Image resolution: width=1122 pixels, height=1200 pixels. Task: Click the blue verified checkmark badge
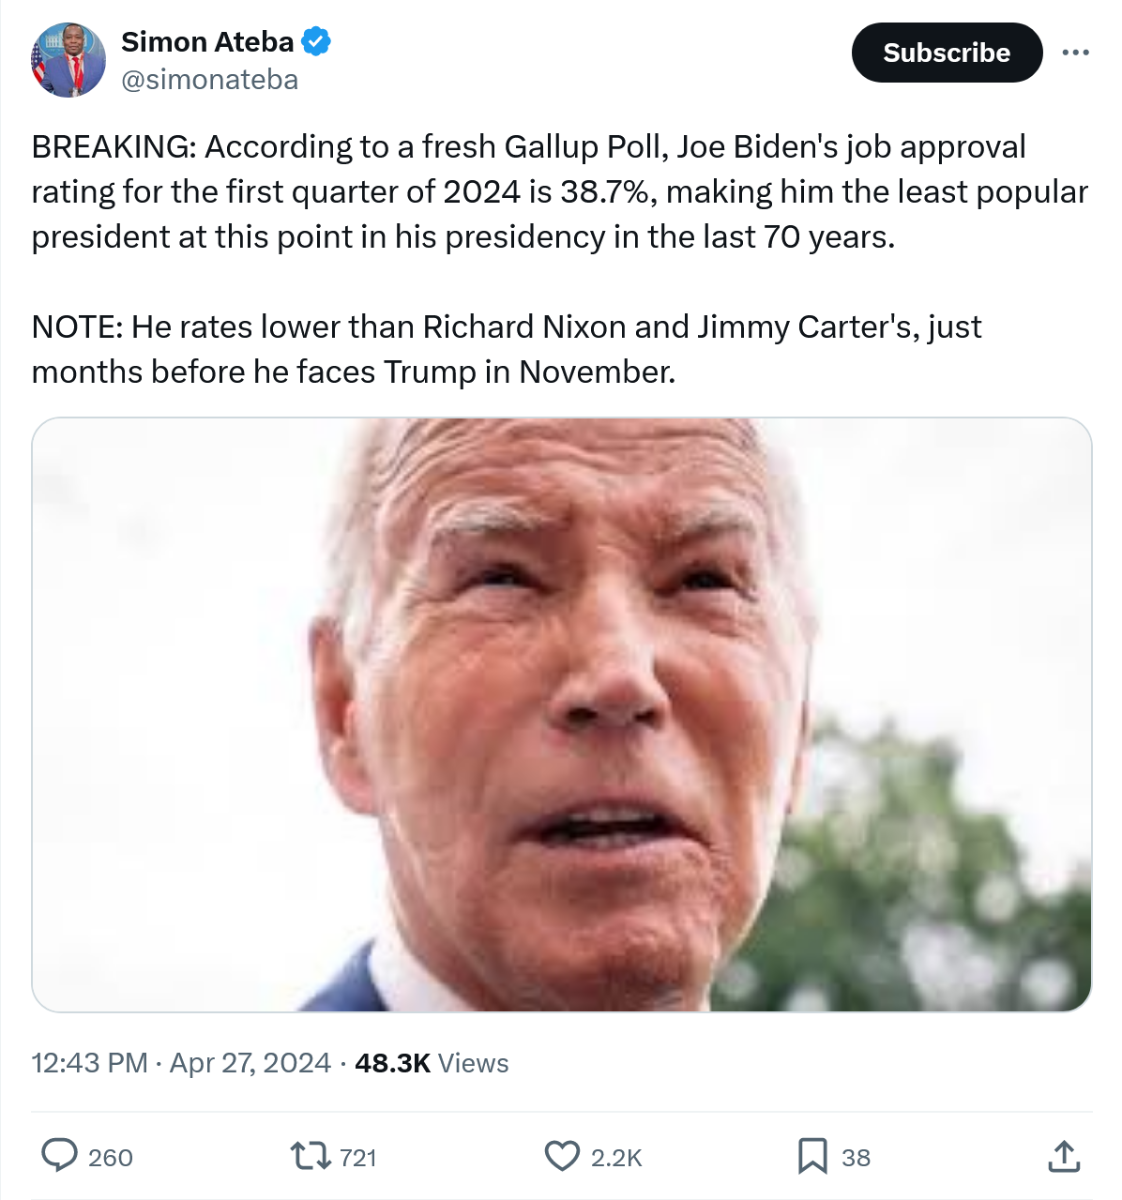(x=317, y=42)
